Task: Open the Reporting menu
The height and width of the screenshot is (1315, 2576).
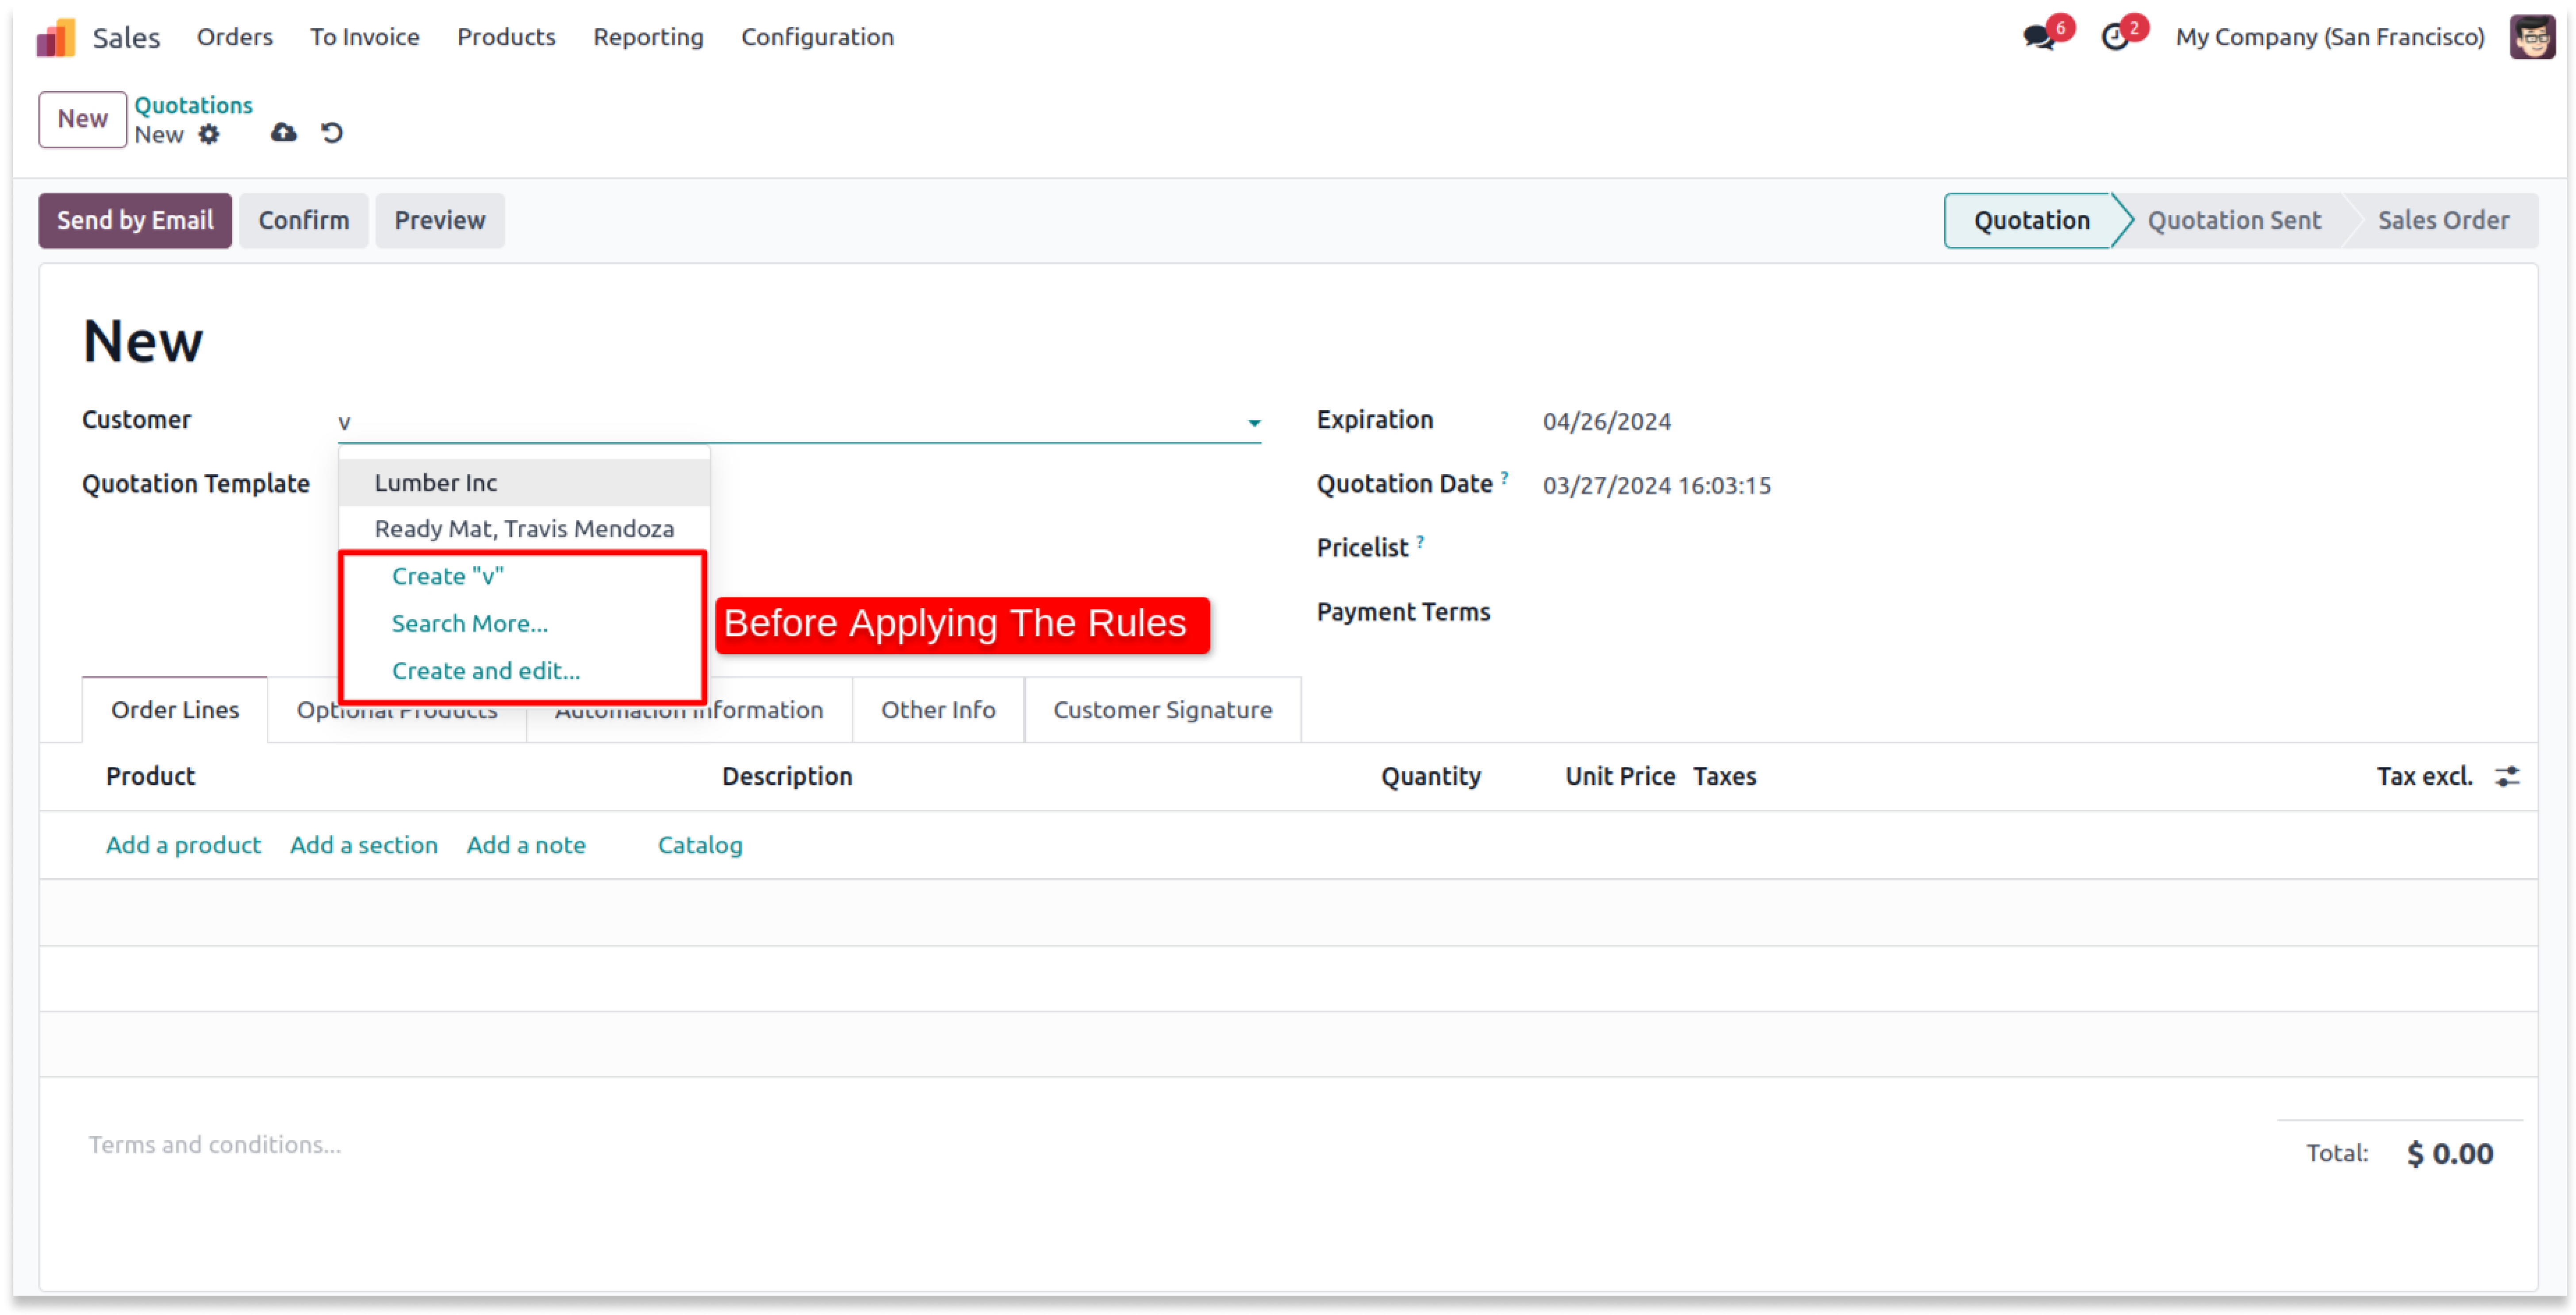Action: (x=648, y=37)
